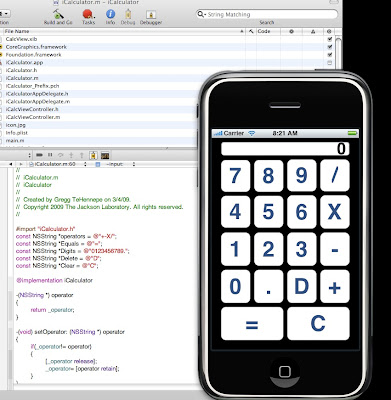The width and height of the screenshot is (391, 400).
Task: Click the Code column header
Action: point(268,31)
